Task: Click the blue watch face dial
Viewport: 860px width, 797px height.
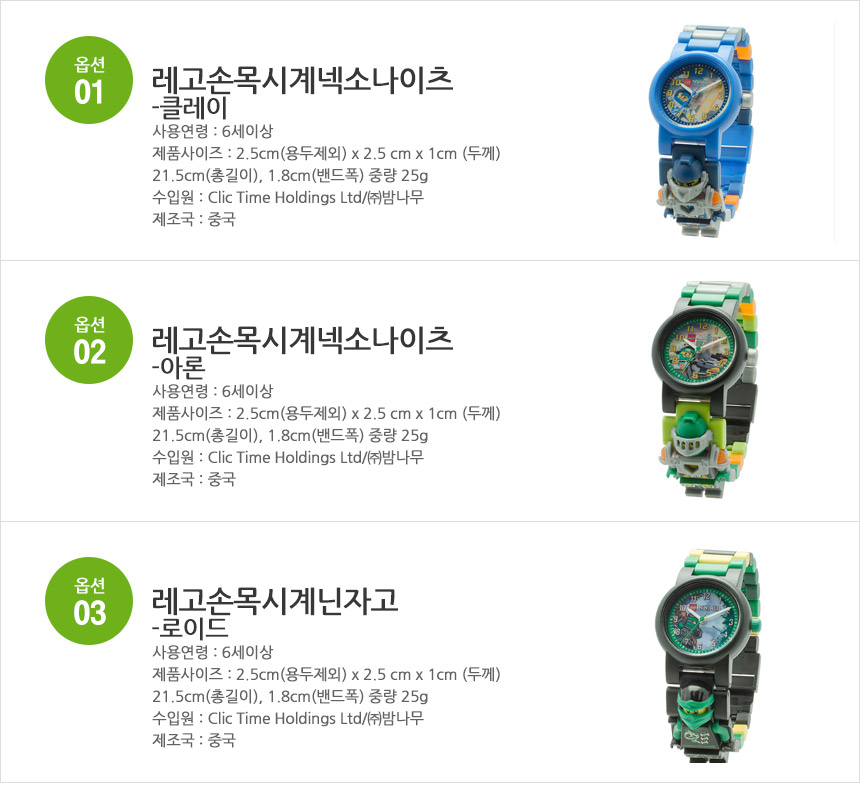Action: point(690,93)
